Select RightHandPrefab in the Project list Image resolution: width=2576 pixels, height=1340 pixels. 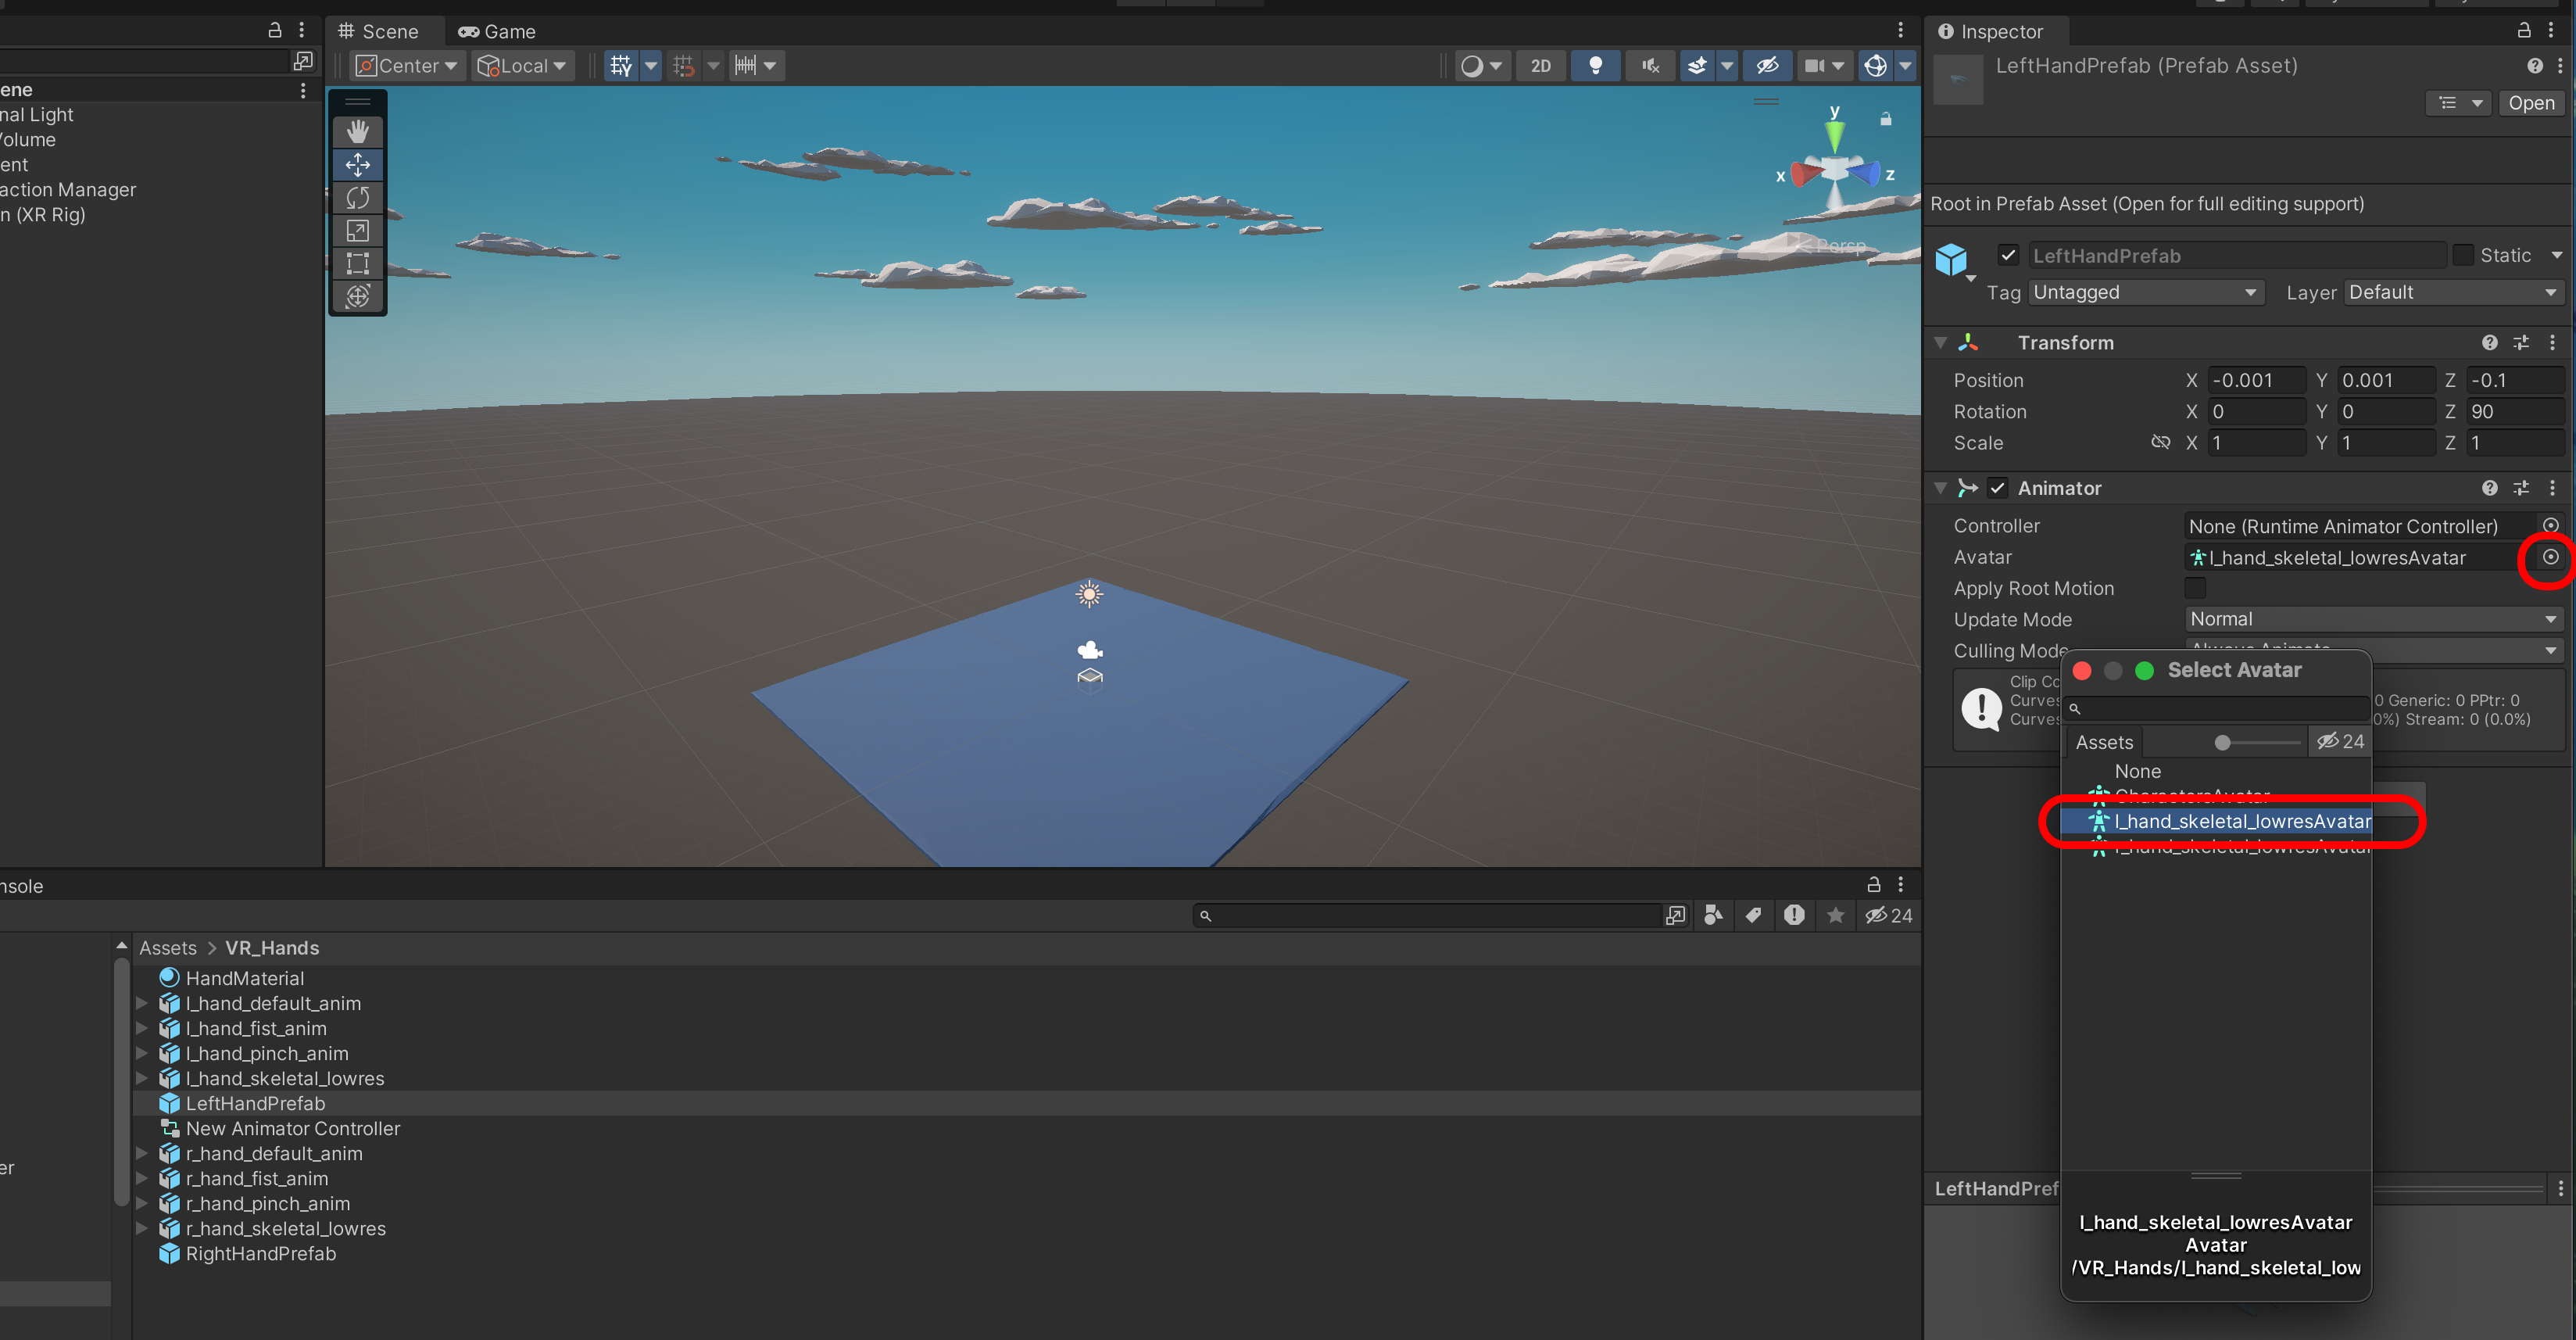pos(260,1253)
